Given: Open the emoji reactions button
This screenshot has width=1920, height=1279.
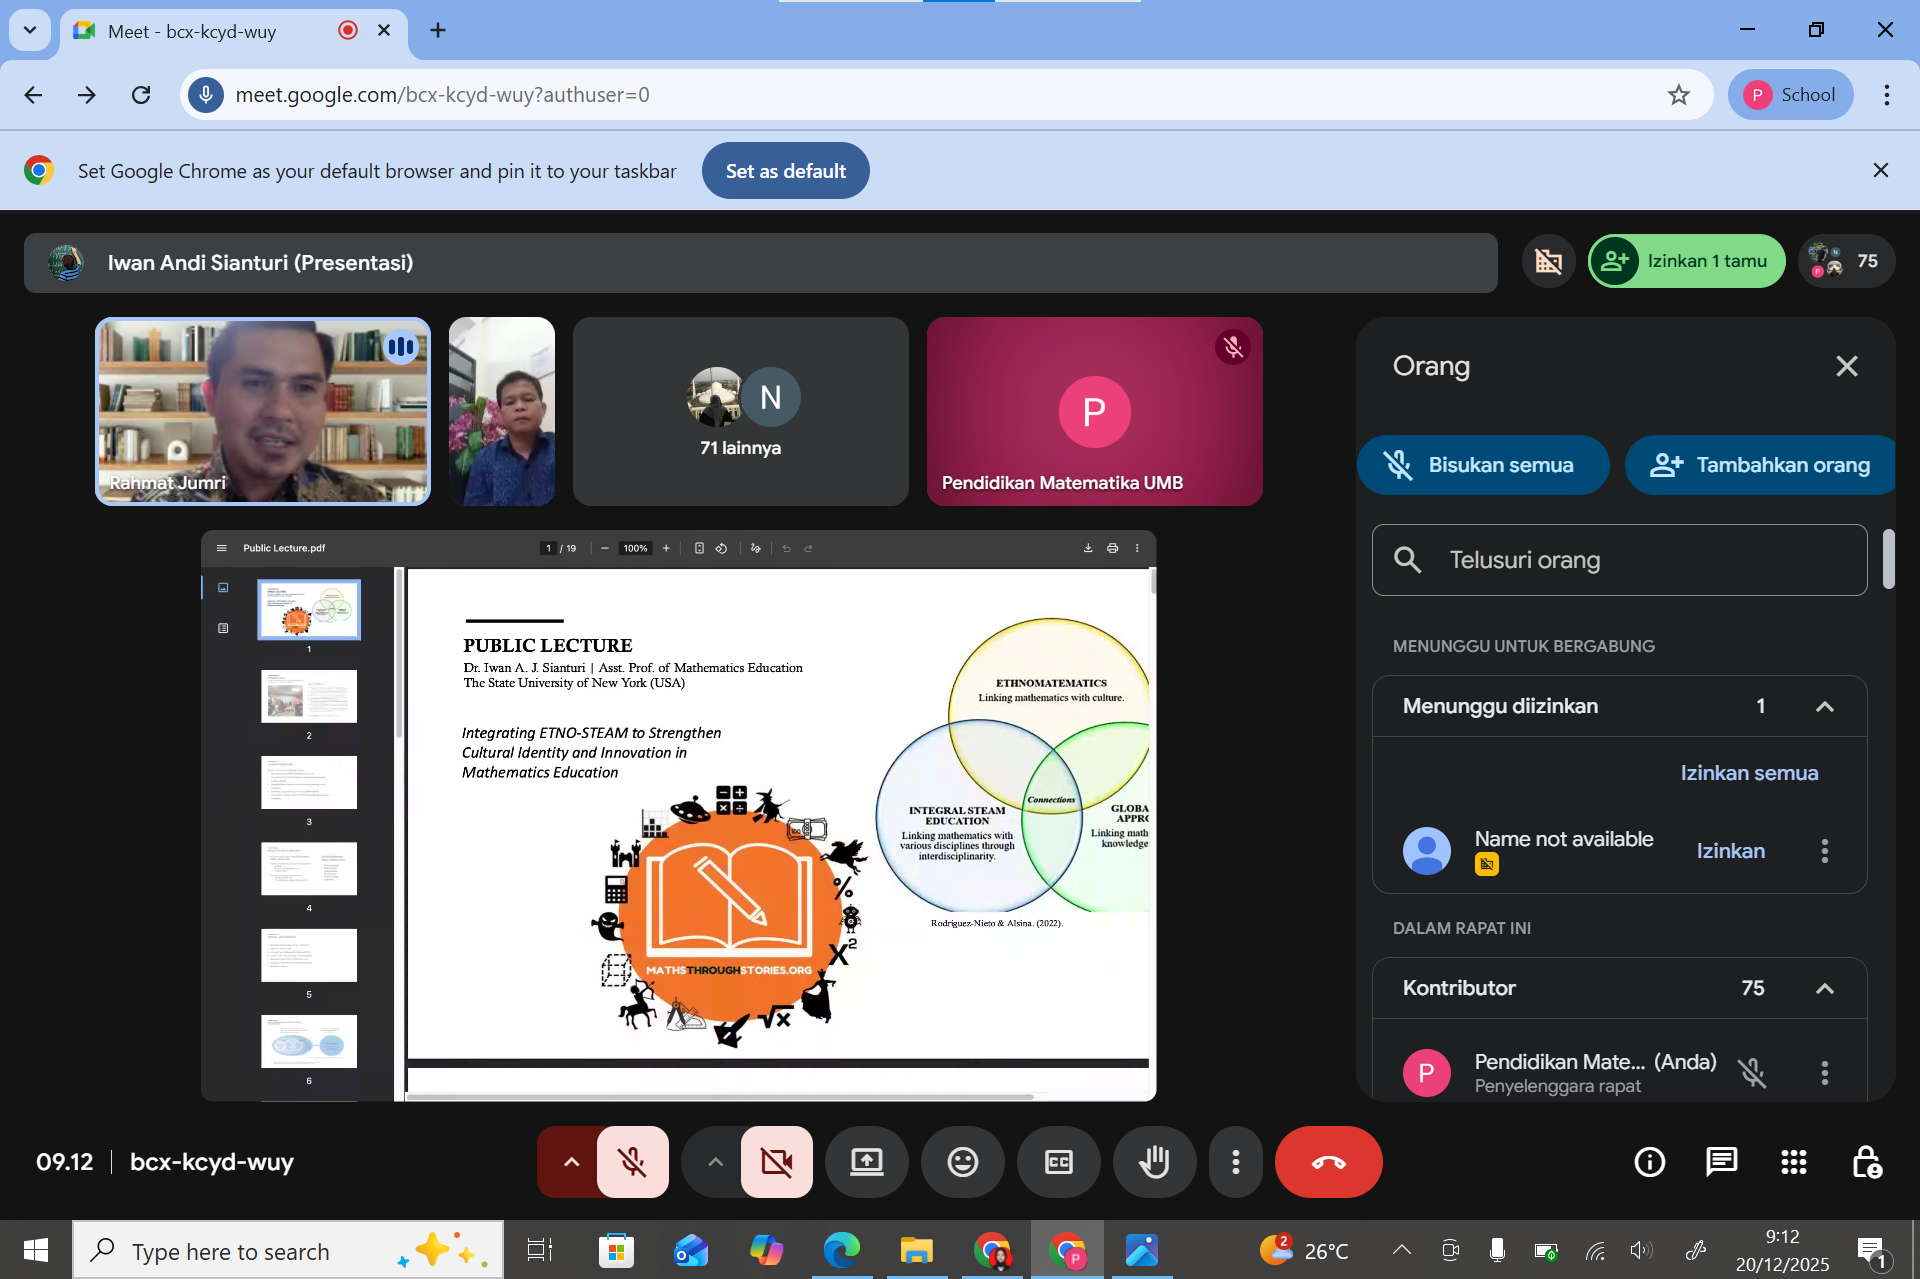Looking at the screenshot, I should [962, 1162].
